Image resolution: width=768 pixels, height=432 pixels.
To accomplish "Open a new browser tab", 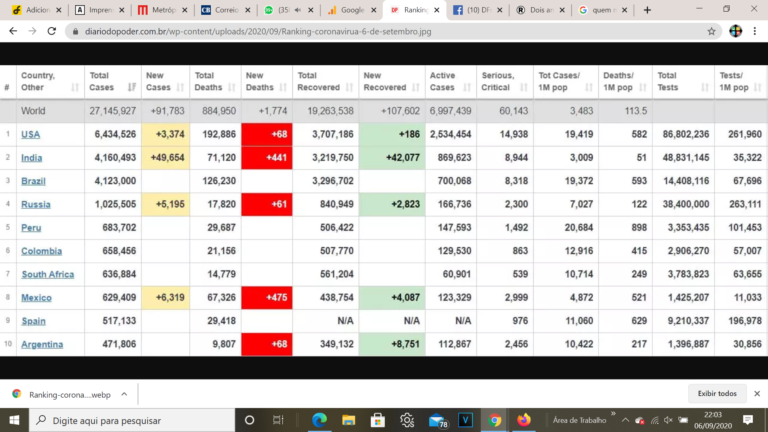I will click(647, 10).
